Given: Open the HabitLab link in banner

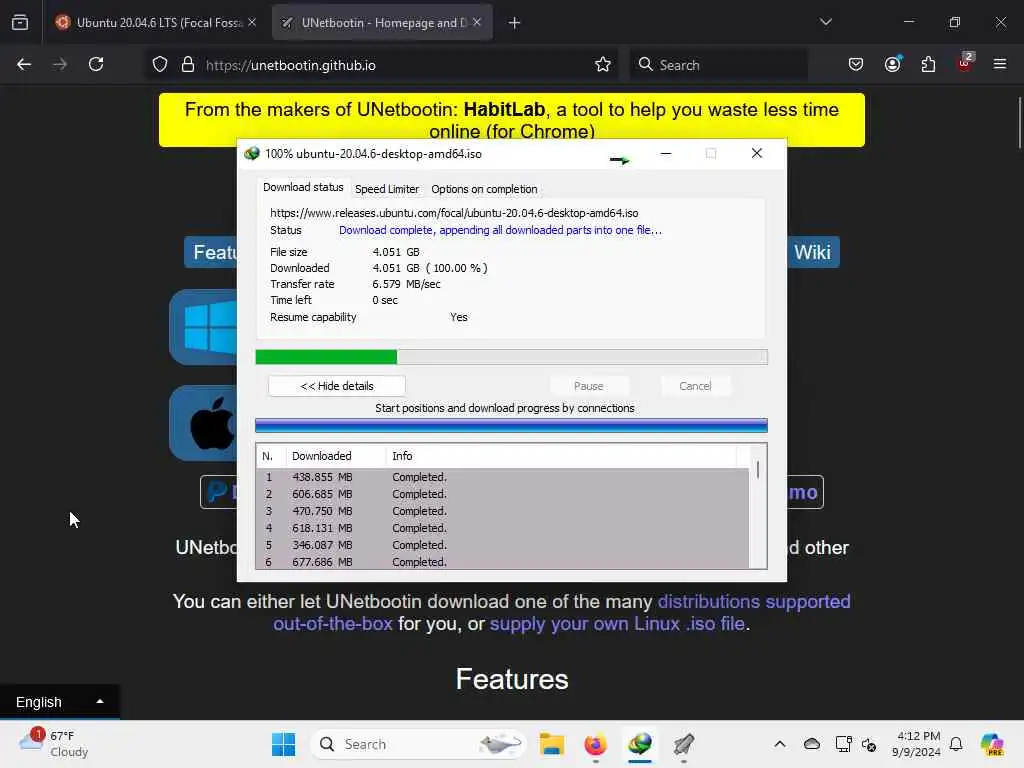Looking at the screenshot, I should tap(504, 110).
